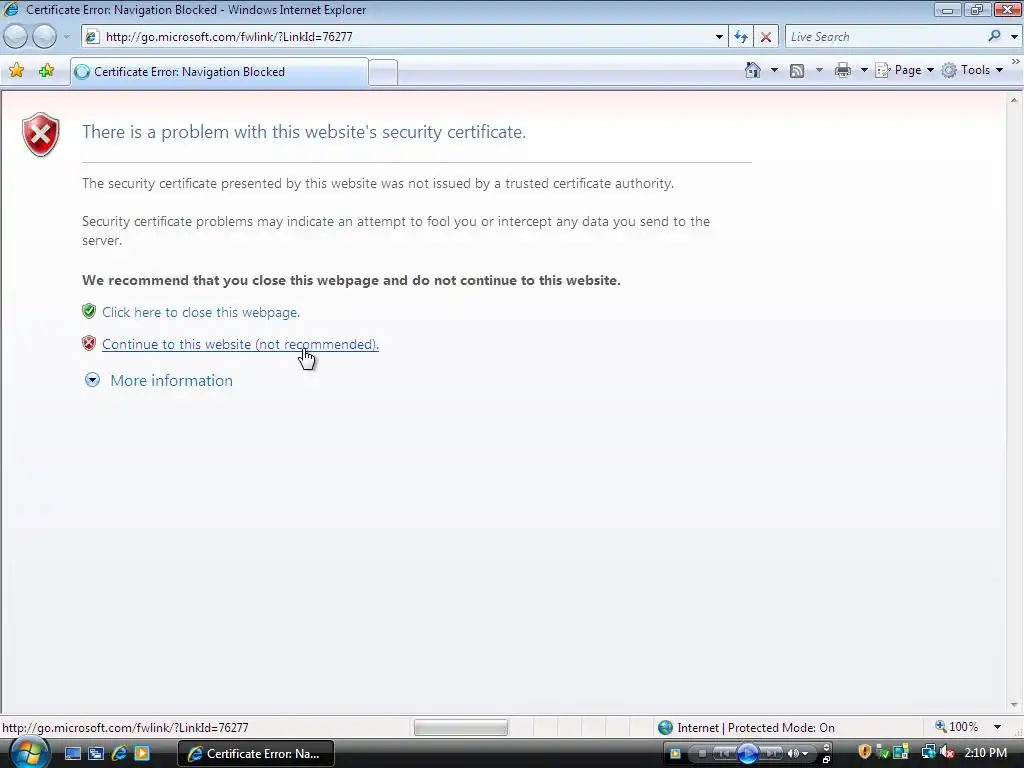Click the blue Media Player Play button
Image resolution: width=1024 pixels, height=768 pixels.
[x=748, y=754]
